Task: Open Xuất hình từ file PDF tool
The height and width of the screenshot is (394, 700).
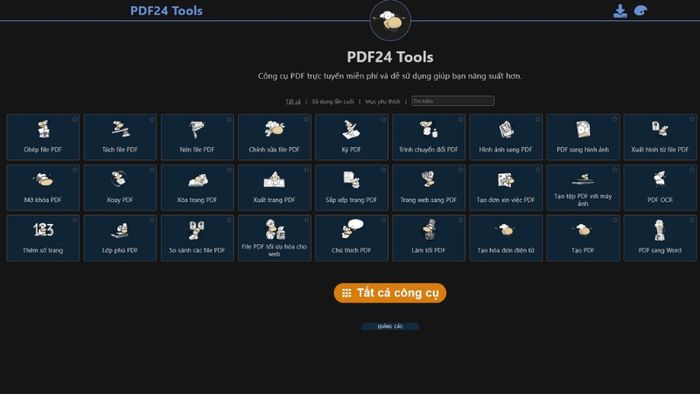Action: 660,137
